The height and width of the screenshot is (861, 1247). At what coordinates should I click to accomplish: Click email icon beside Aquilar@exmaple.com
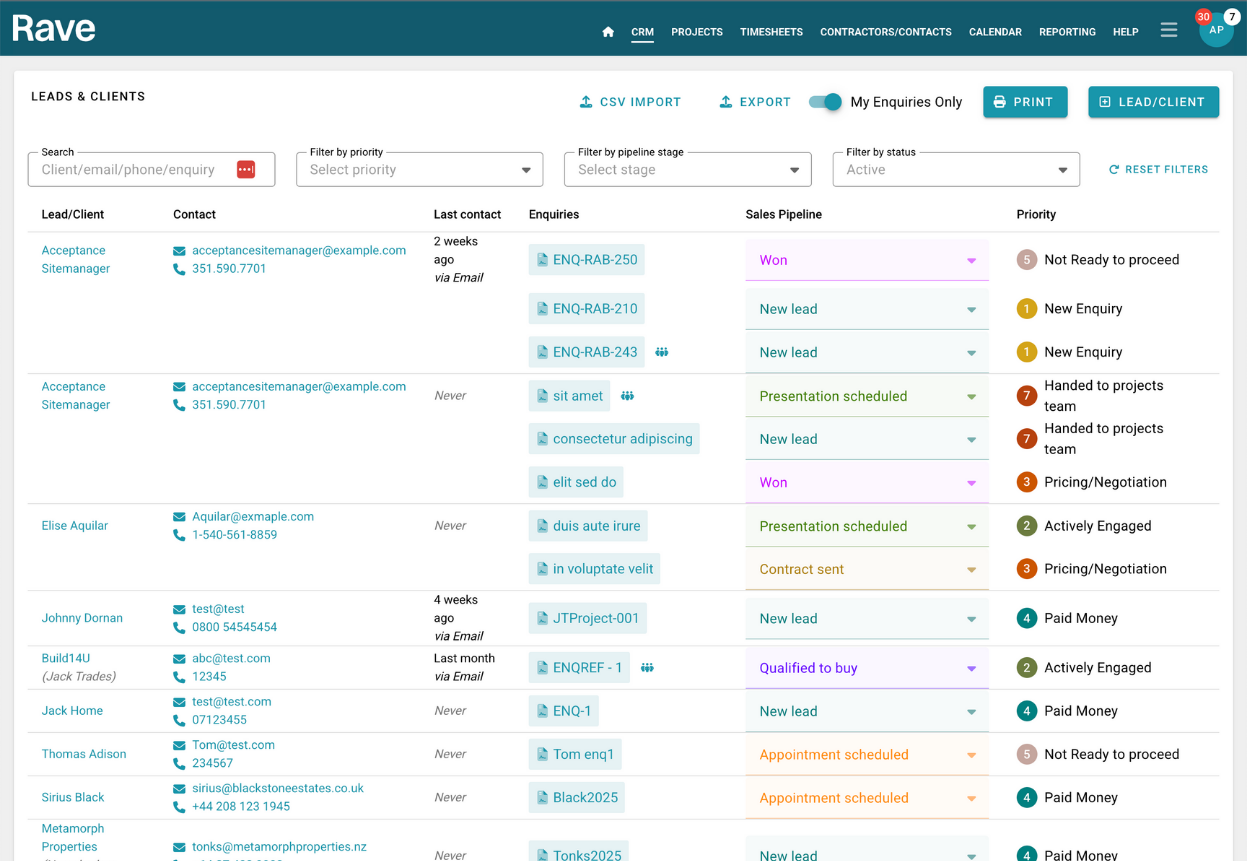(179, 517)
